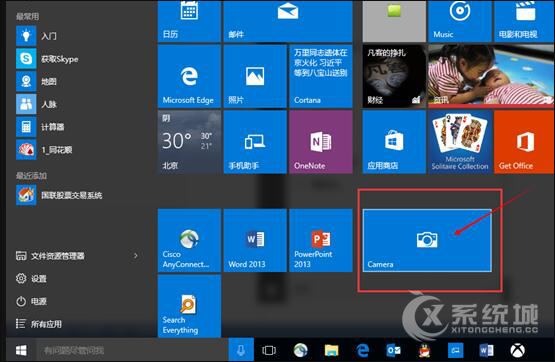Viewport: 555px width, 362px height.
Task: Launch Phone Companion (手机助手) tile
Action: click(x=255, y=142)
